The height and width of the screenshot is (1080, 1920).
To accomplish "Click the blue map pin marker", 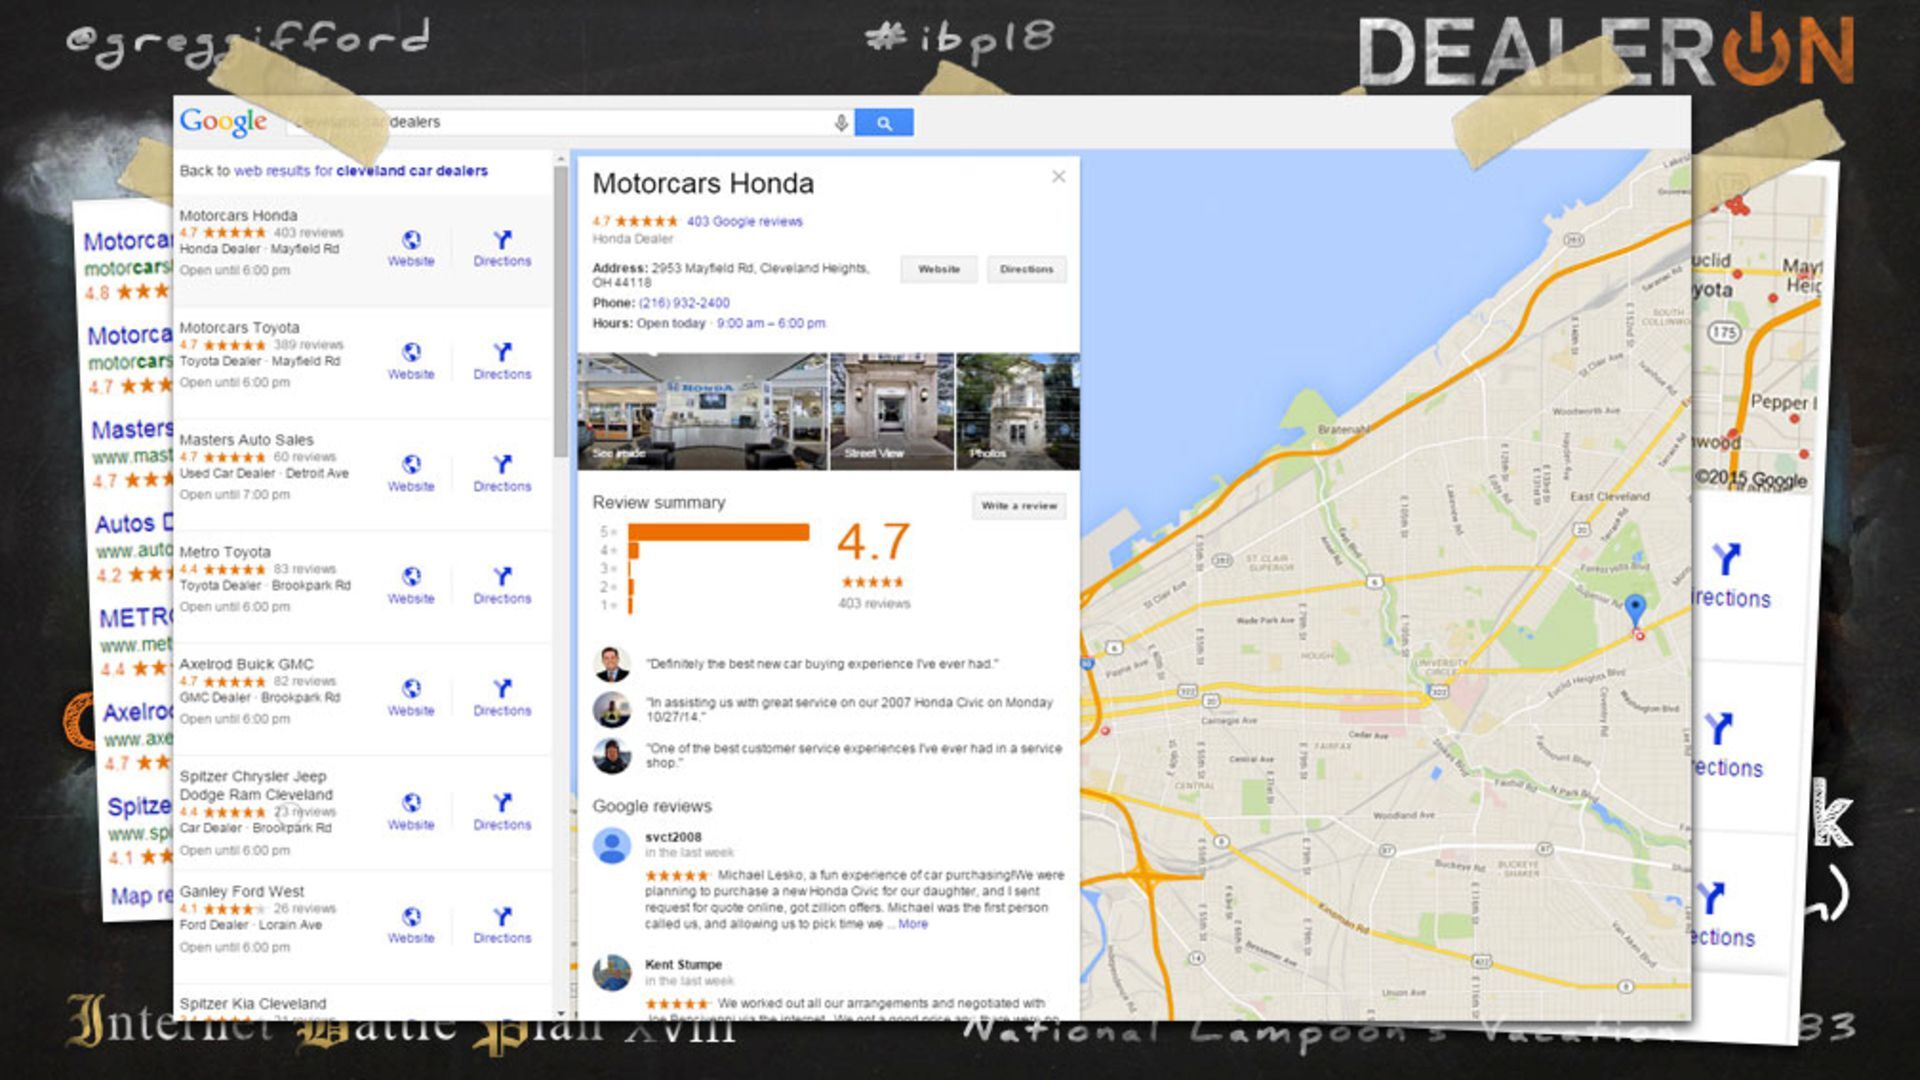I will coord(1635,609).
